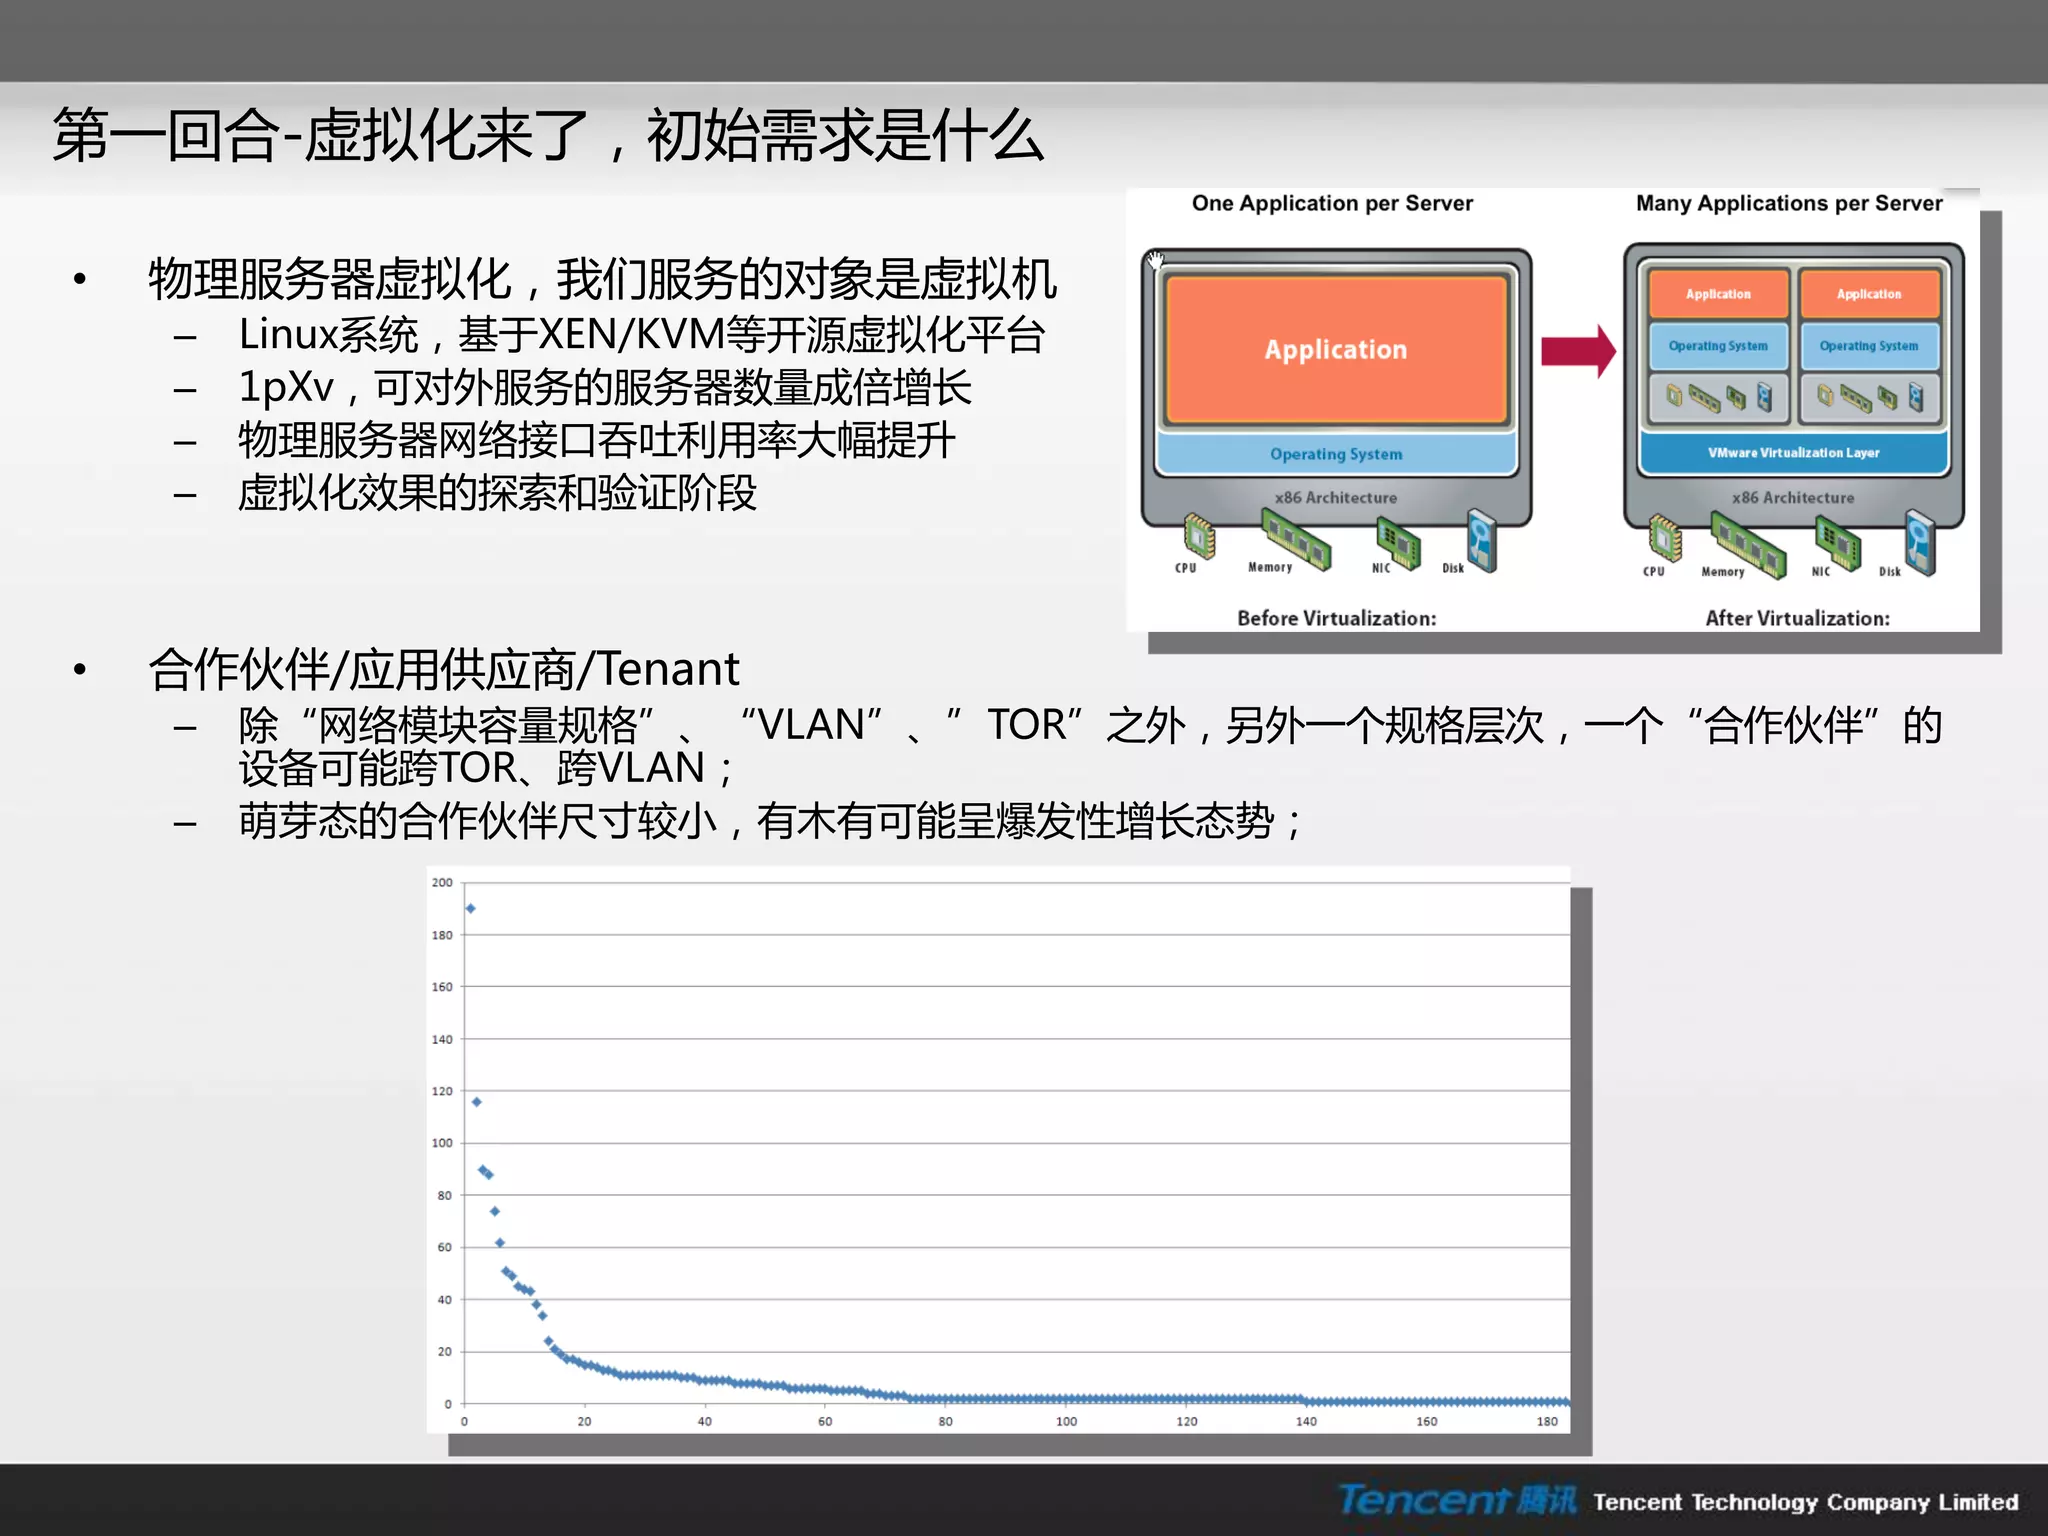Click the x-axis label 140 on the chart
Viewport: 2048px width, 1536px height.
1307,1422
